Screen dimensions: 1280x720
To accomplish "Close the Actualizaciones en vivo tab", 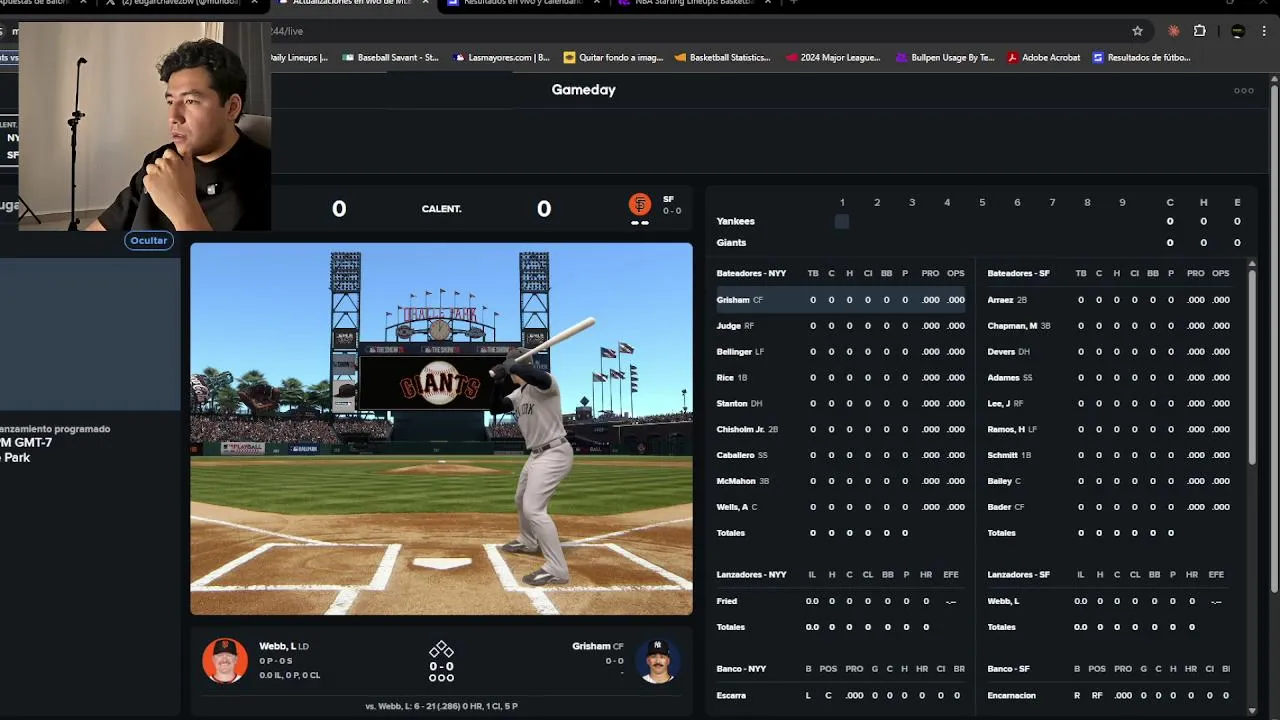I will click(426, 3).
